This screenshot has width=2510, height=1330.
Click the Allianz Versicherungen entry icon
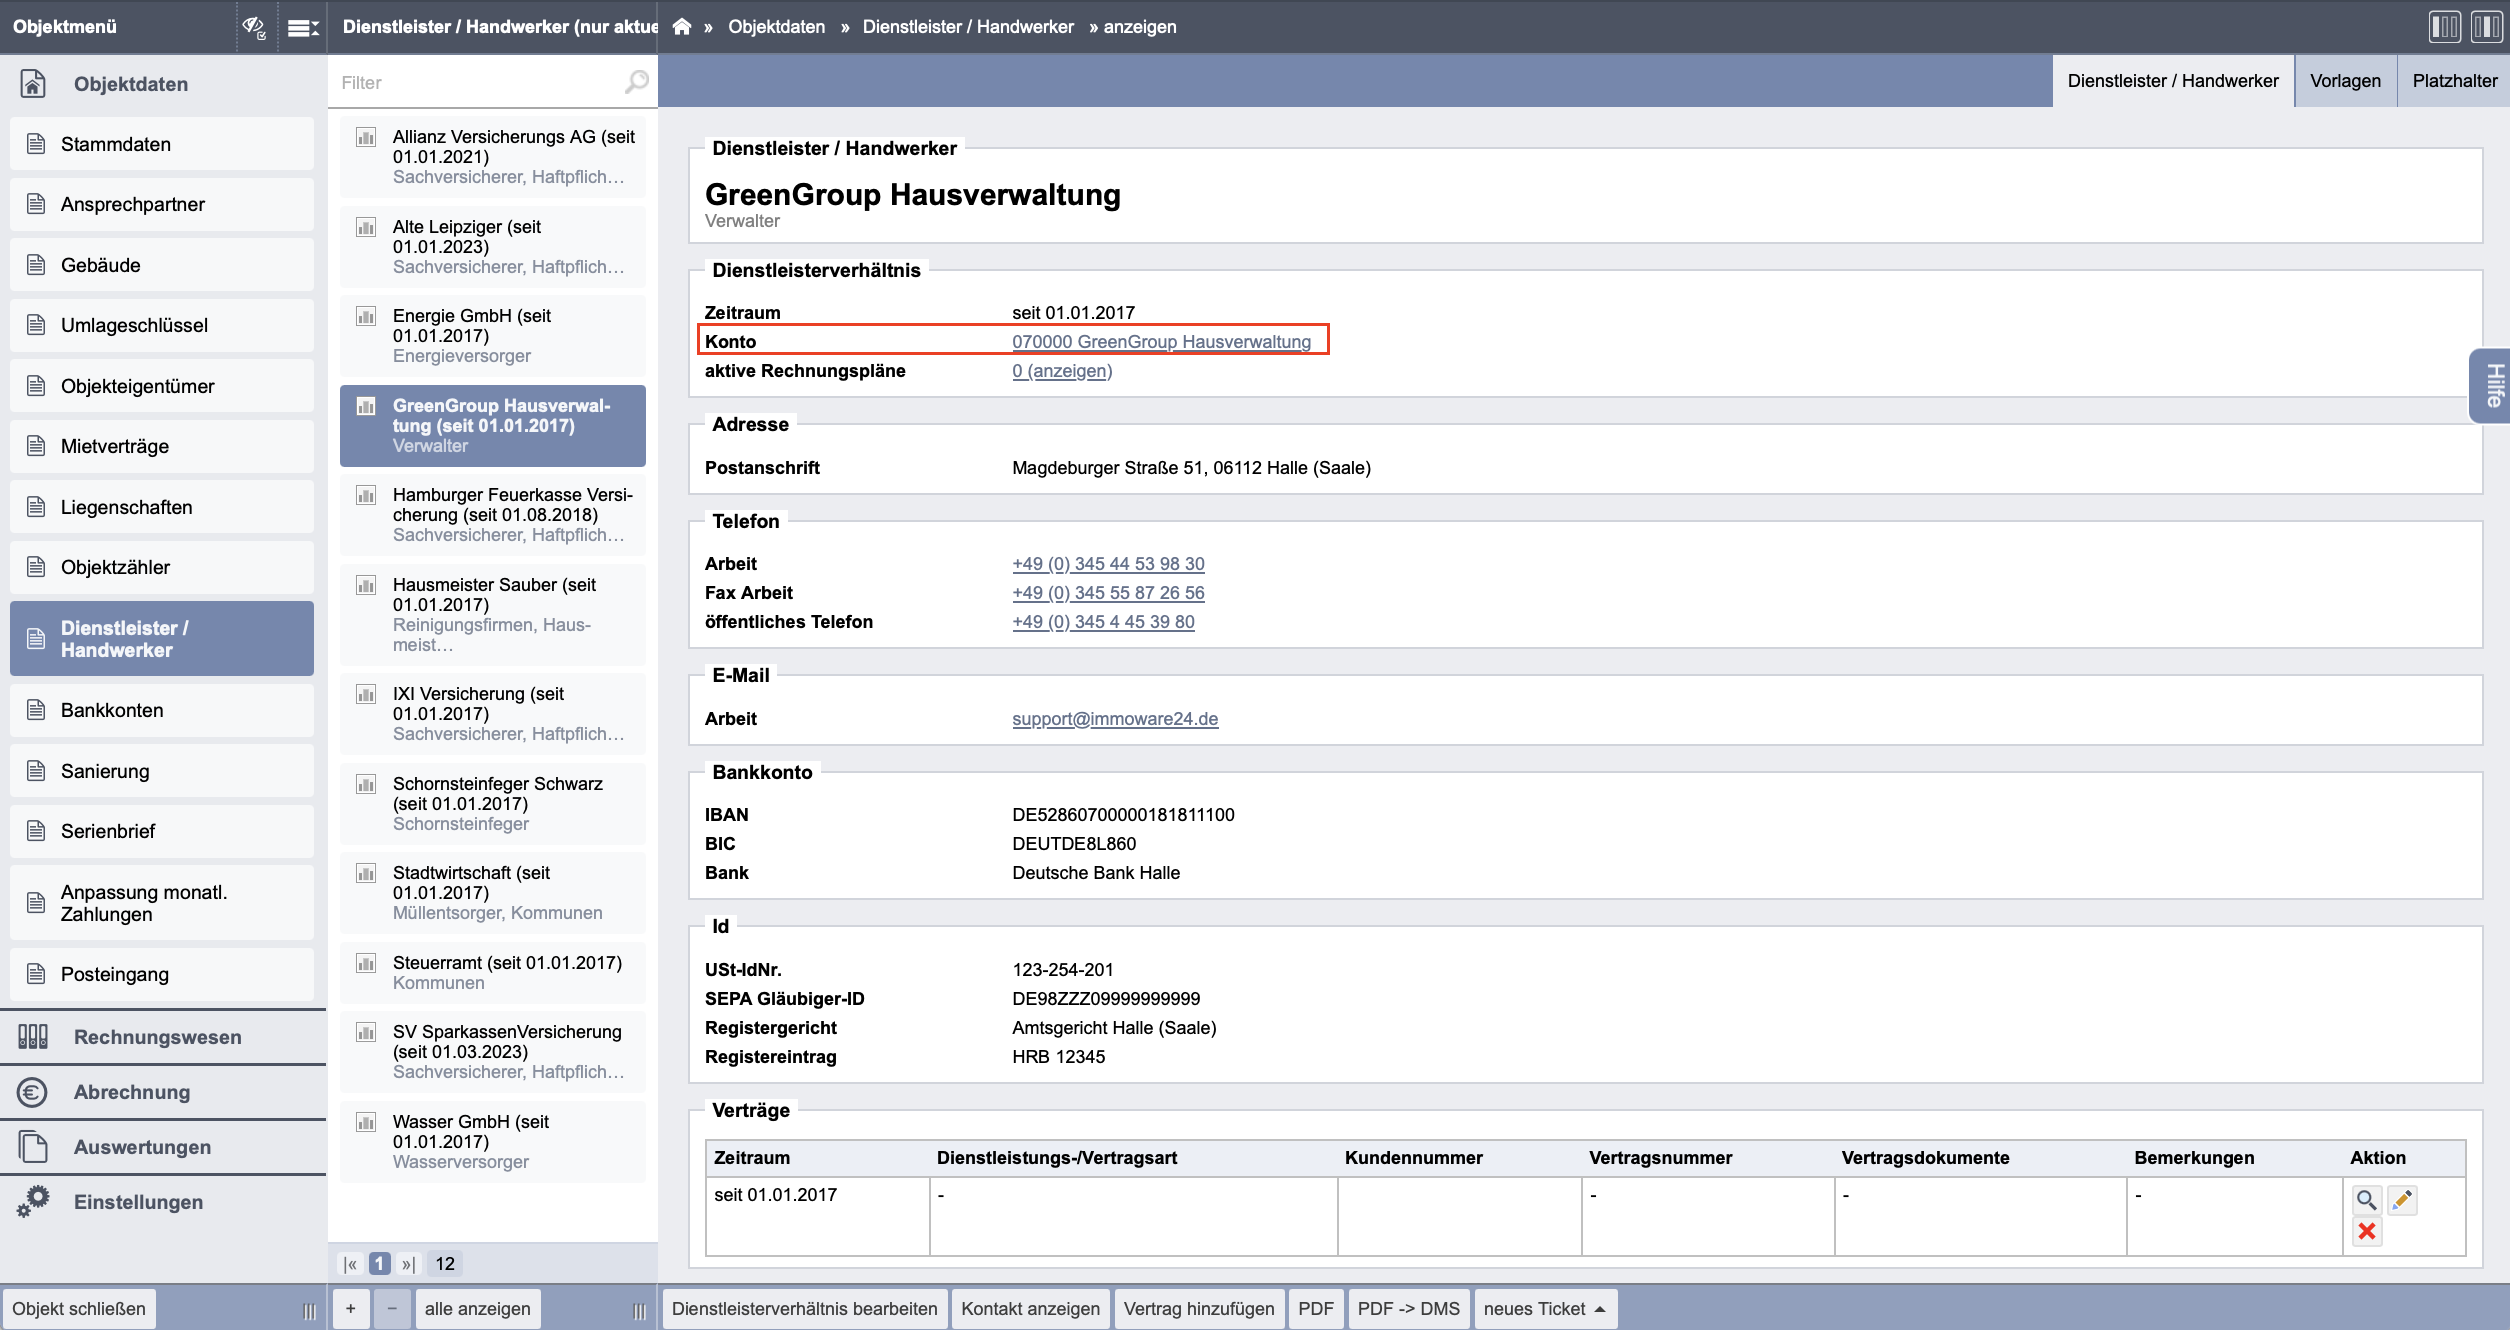pos(367,137)
